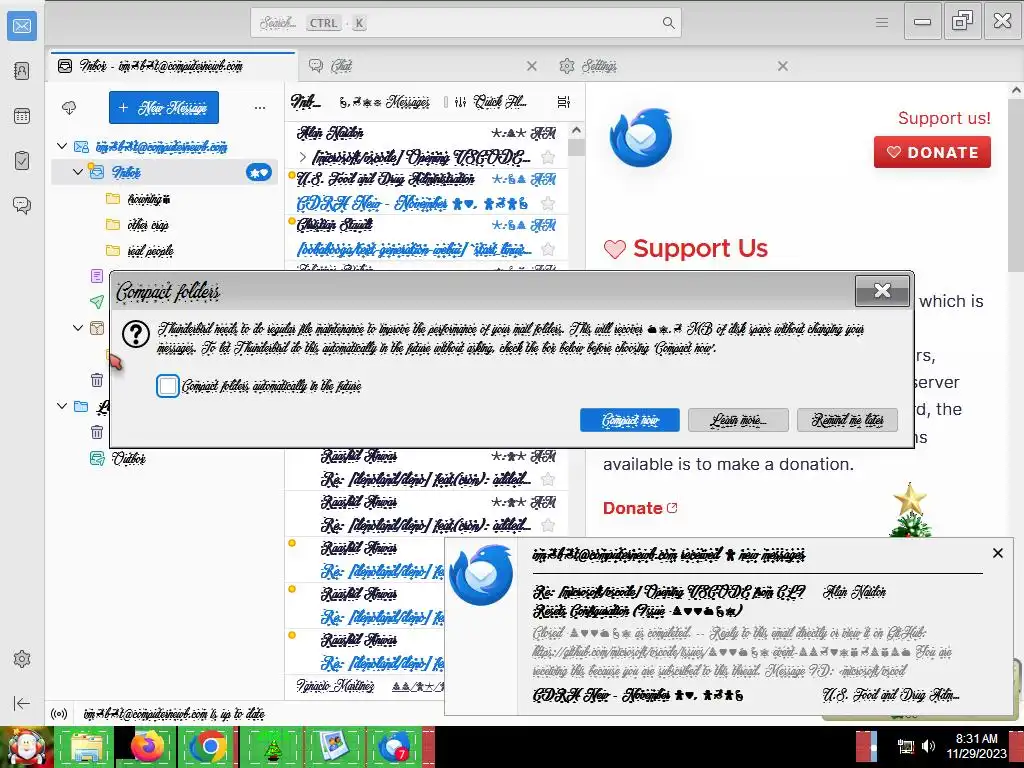Open Firefox from the taskbar

(147, 747)
